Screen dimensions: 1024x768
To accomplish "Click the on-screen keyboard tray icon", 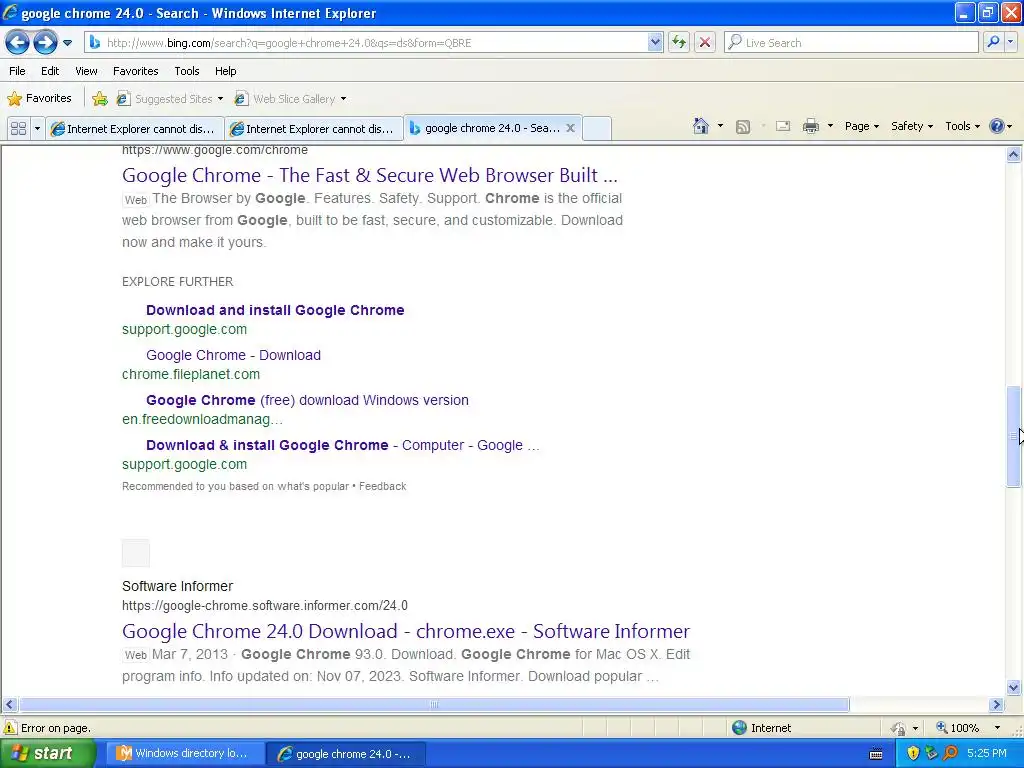I will [x=876, y=754].
